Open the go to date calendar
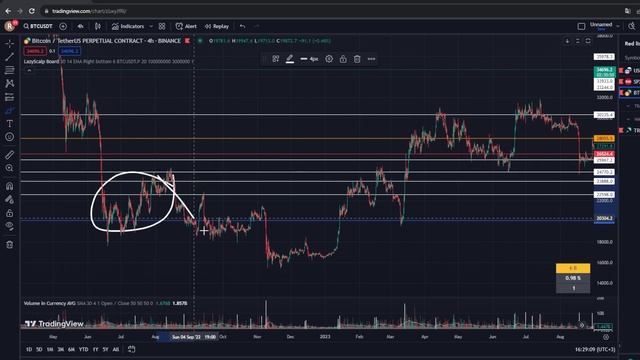Image resolution: width=640 pixels, height=360 pixels. [x=131, y=349]
